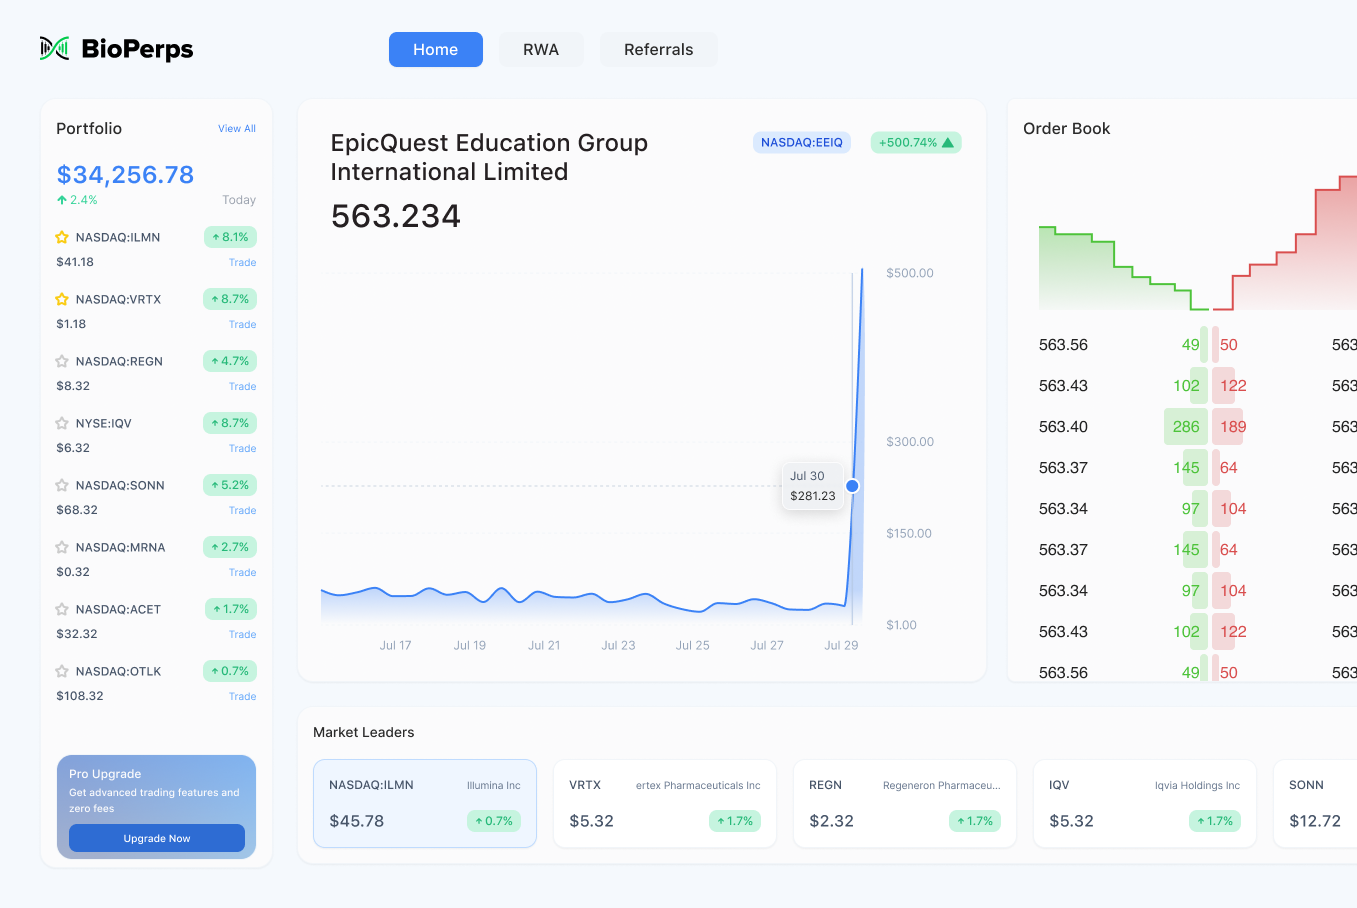
Task: Trade NASDAQ:MRNA from portfolio
Action: tap(242, 573)
